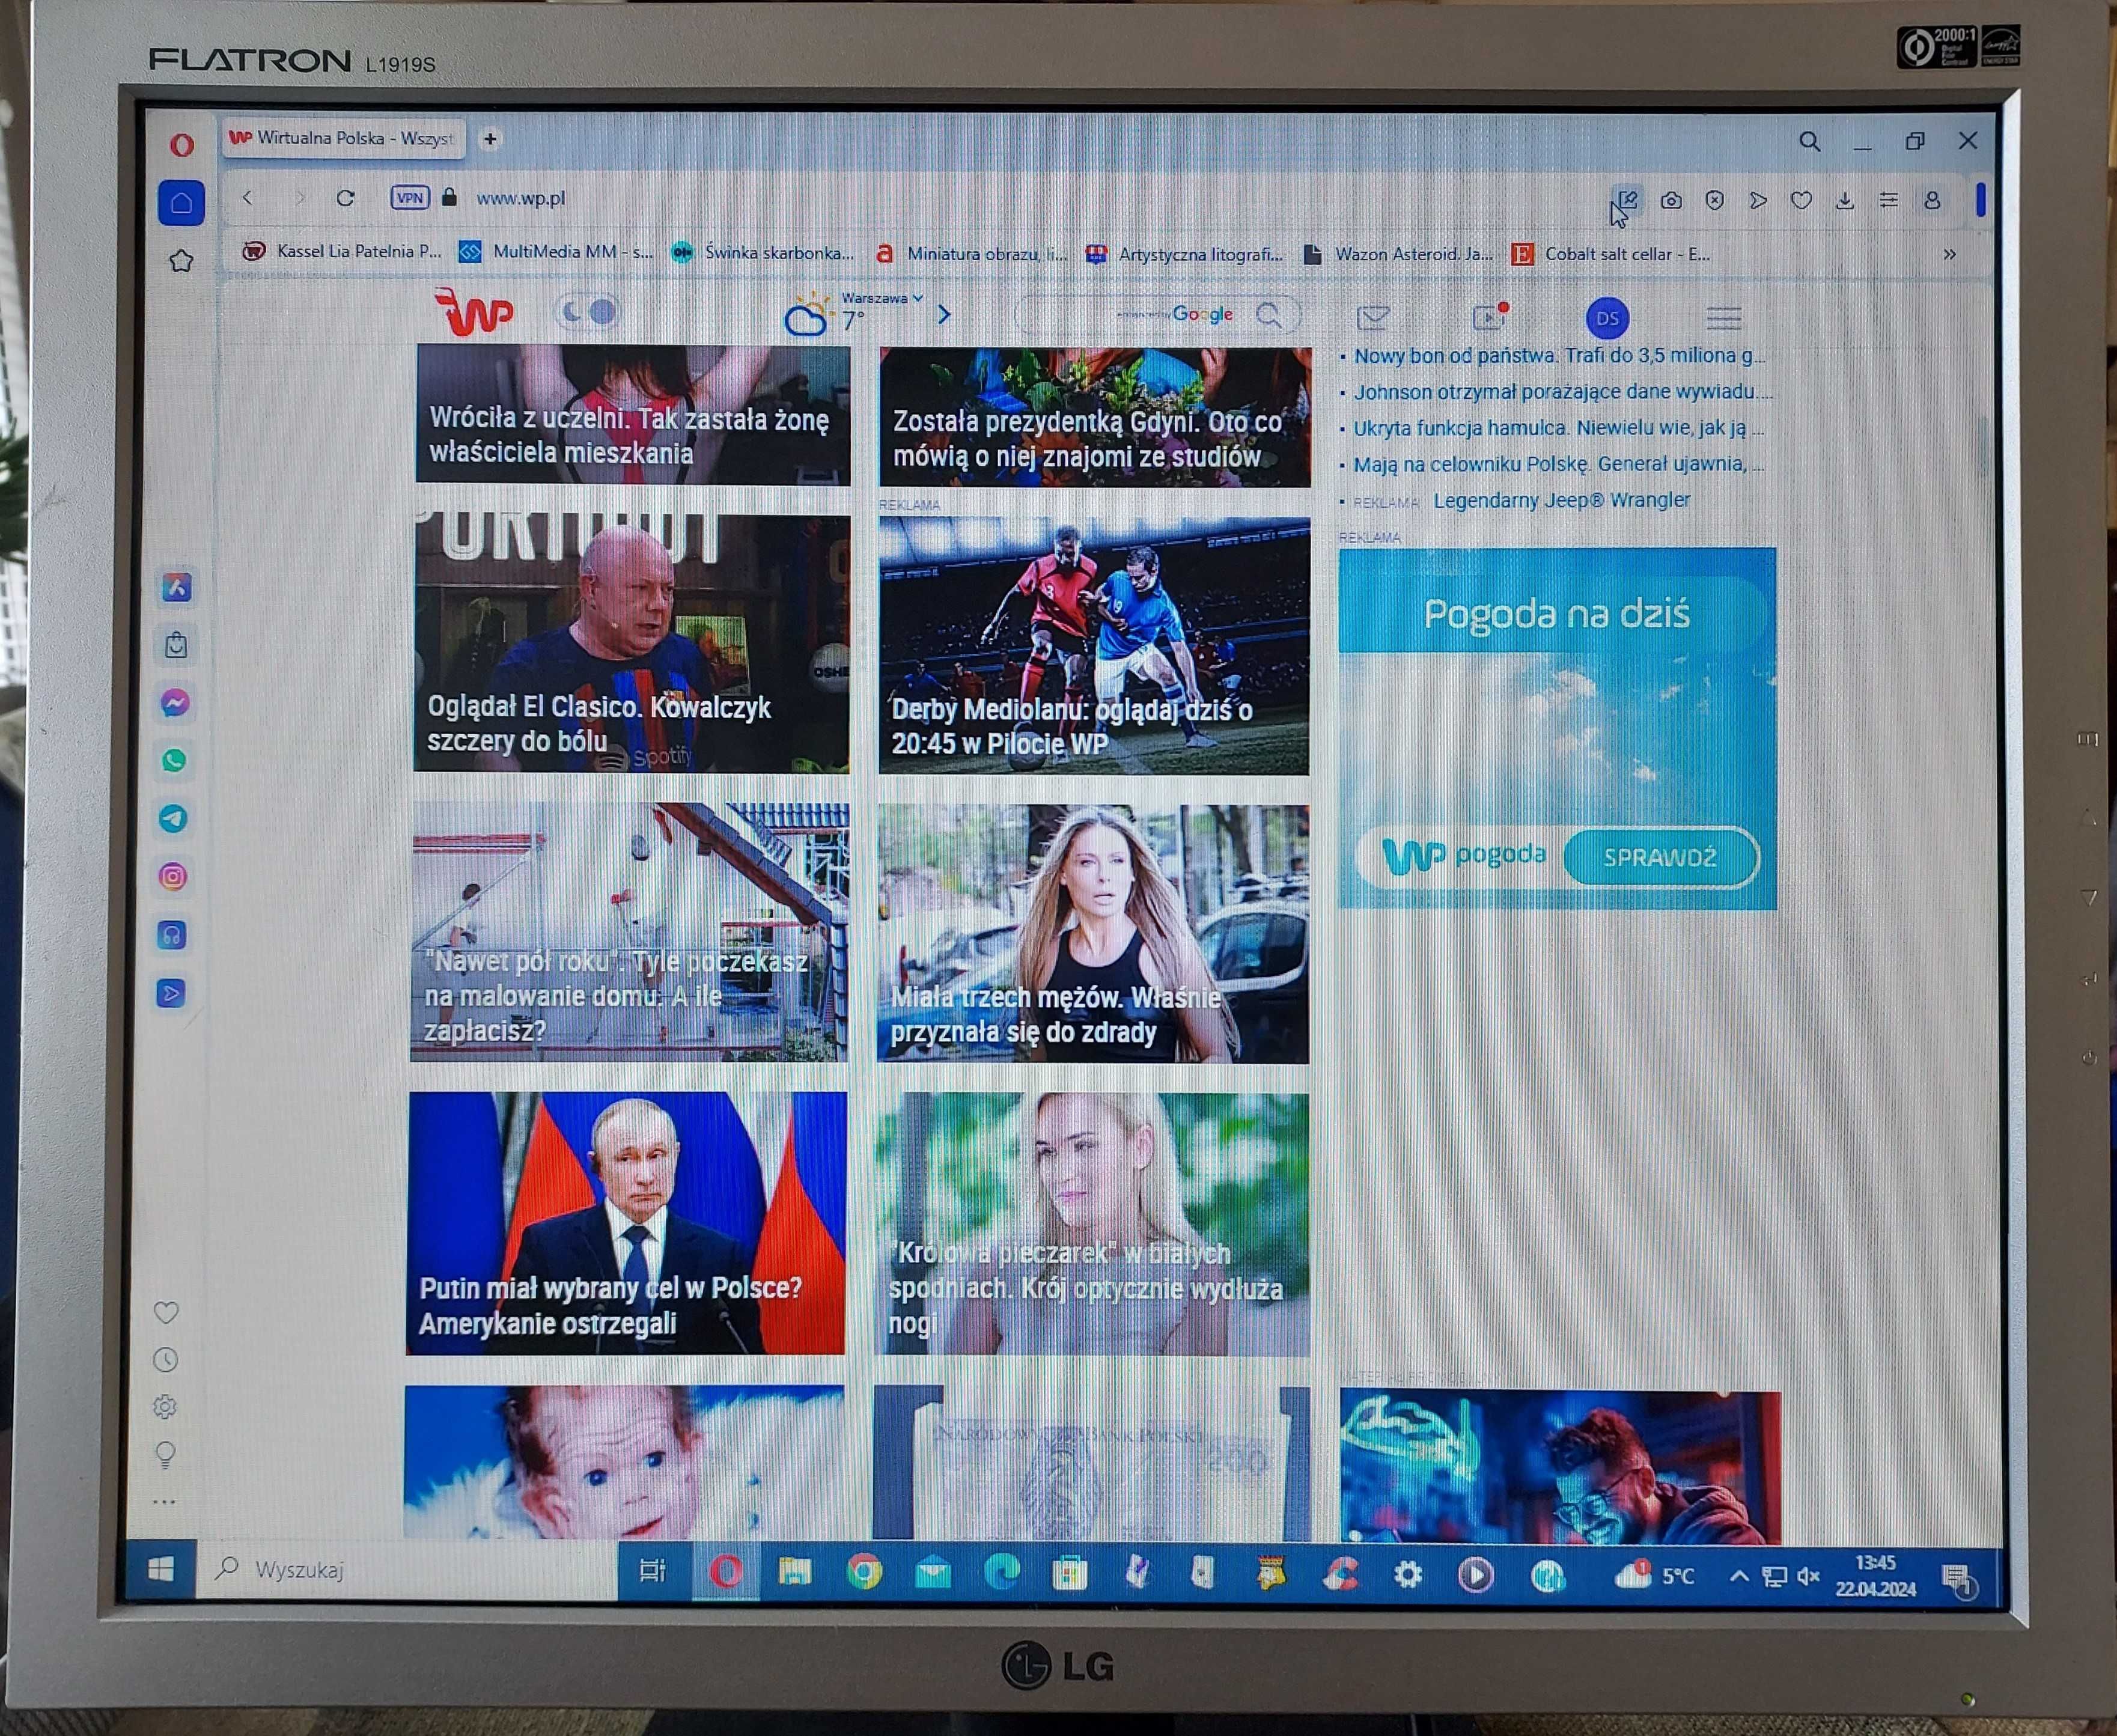Open the DS user avatar
Screen dimensions: 2117x1736
click(1607, 318)
